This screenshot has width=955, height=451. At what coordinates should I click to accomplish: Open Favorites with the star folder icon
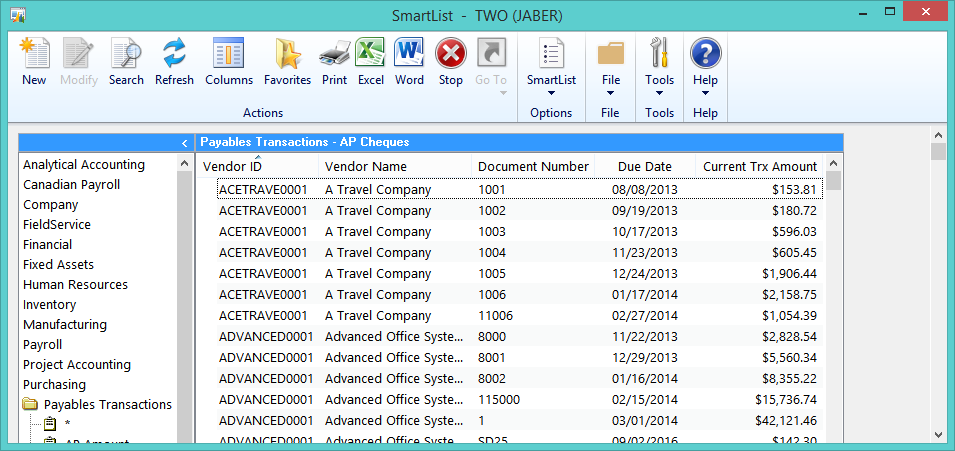pyautogui.click(x=287, y=54)
